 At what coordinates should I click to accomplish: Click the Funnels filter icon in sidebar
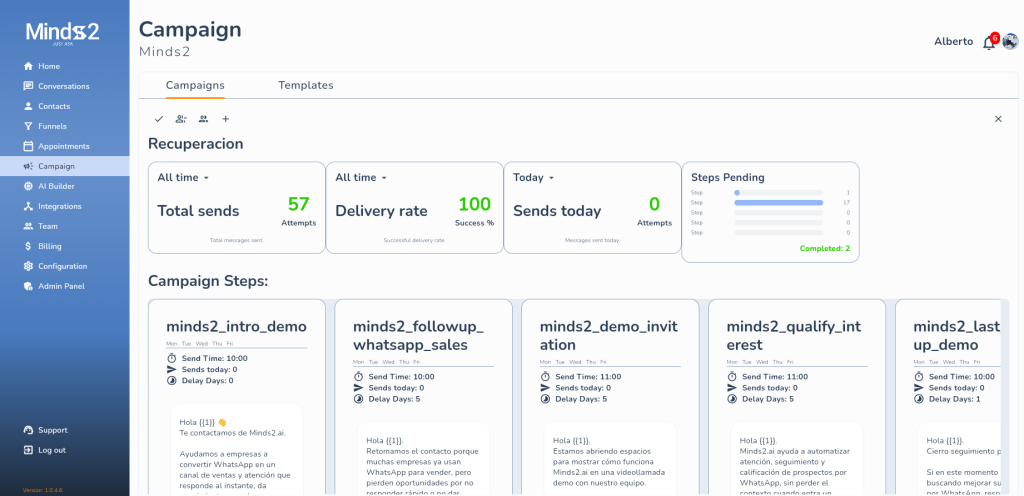tap(29, 126)
